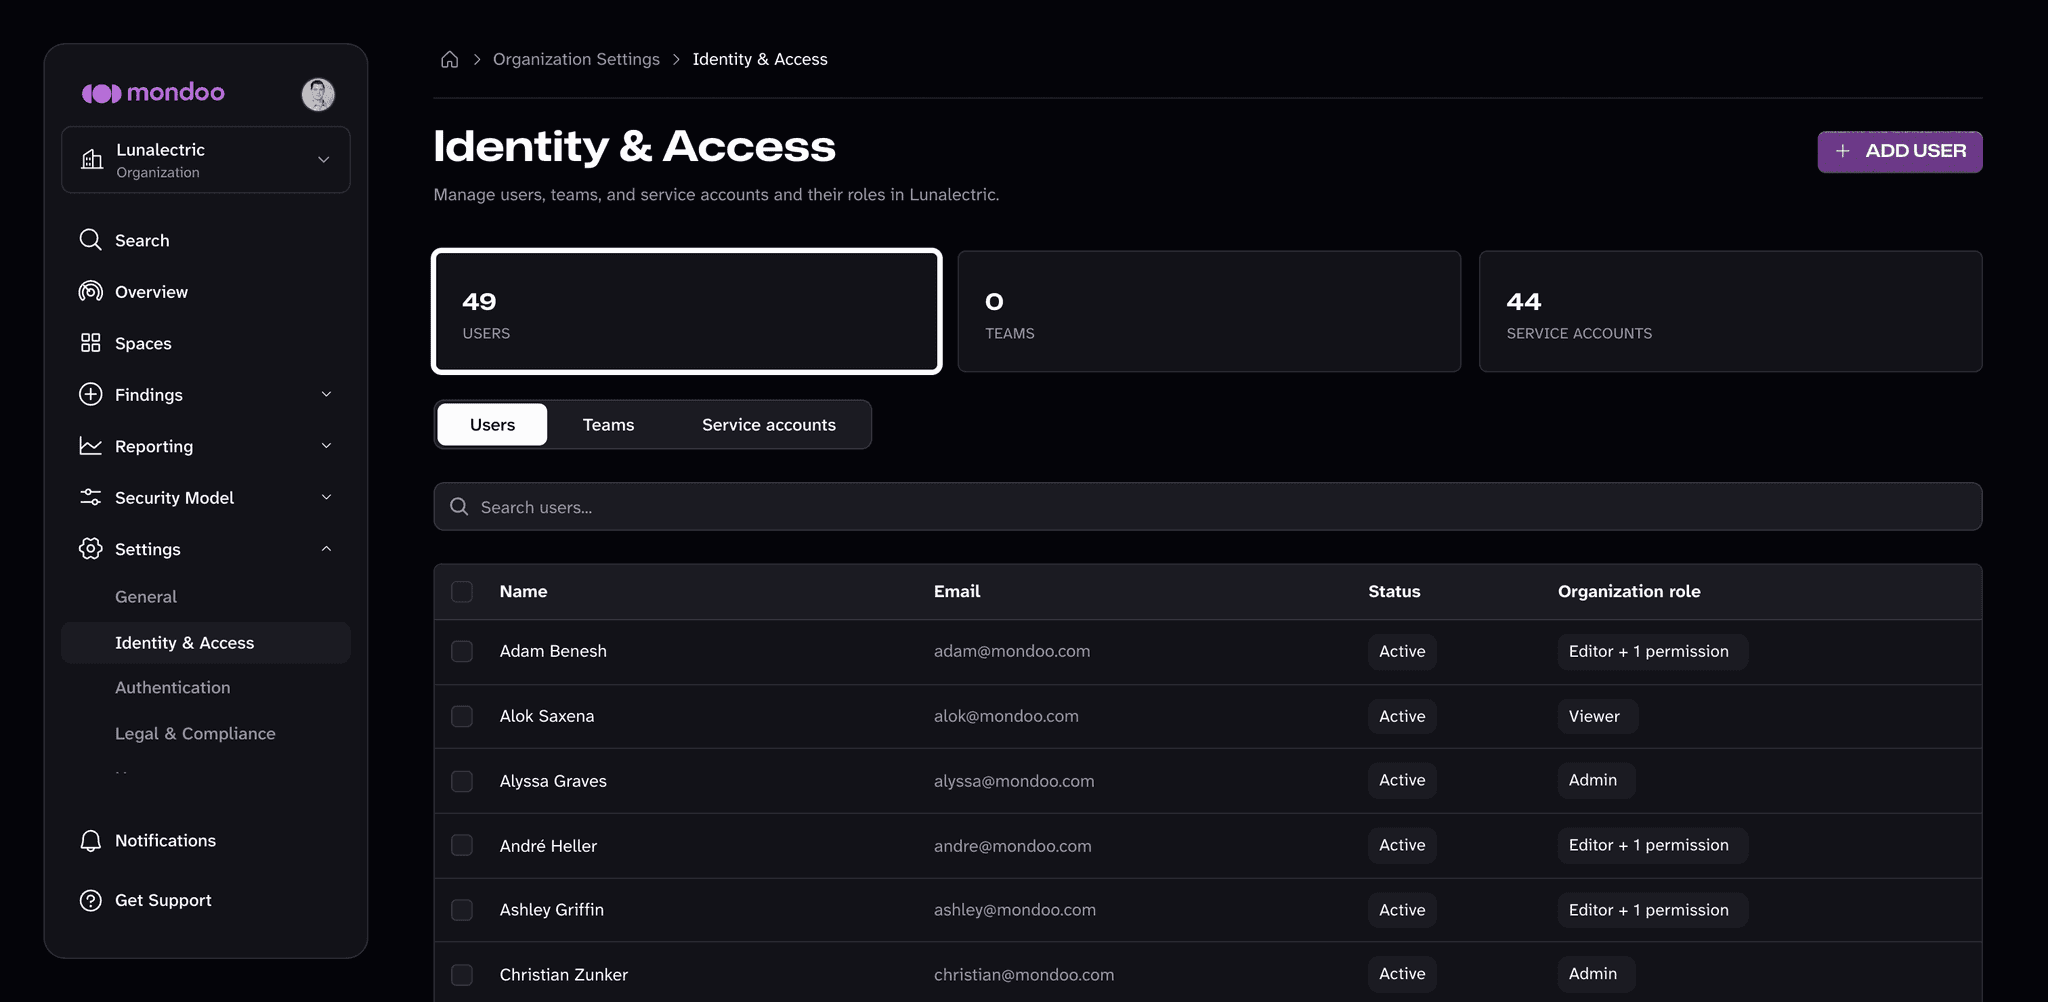
Task: Click the Settings gear icon
Action: [91, 548]
